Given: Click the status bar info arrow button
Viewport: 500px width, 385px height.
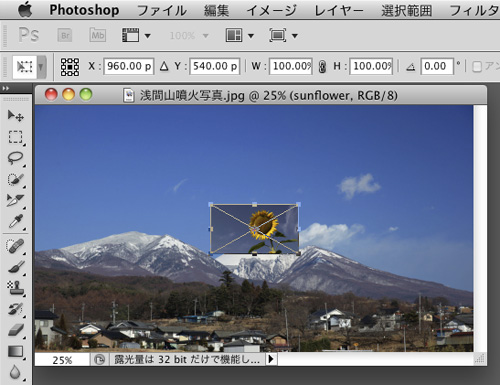Looking at the screenshot, I should click(x=271, y=359).
